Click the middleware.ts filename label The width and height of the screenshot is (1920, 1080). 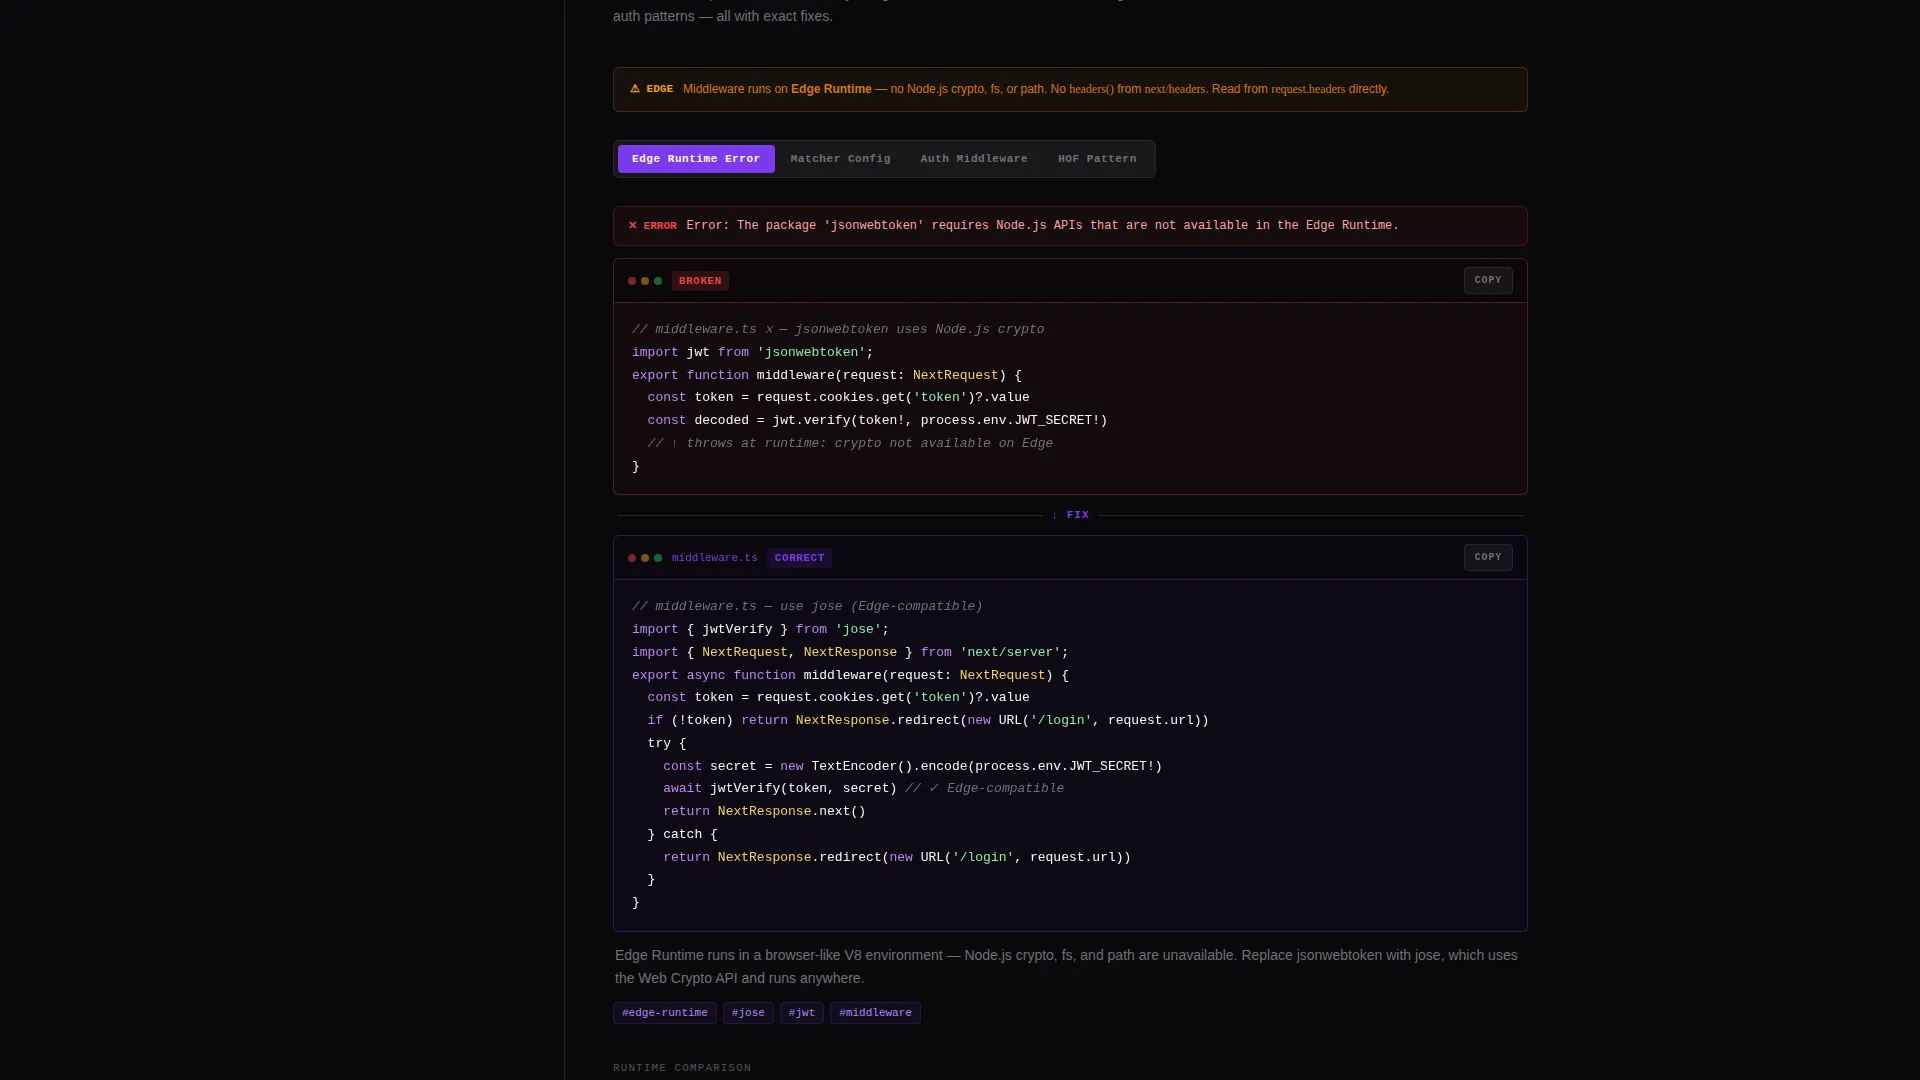point(715,558)
